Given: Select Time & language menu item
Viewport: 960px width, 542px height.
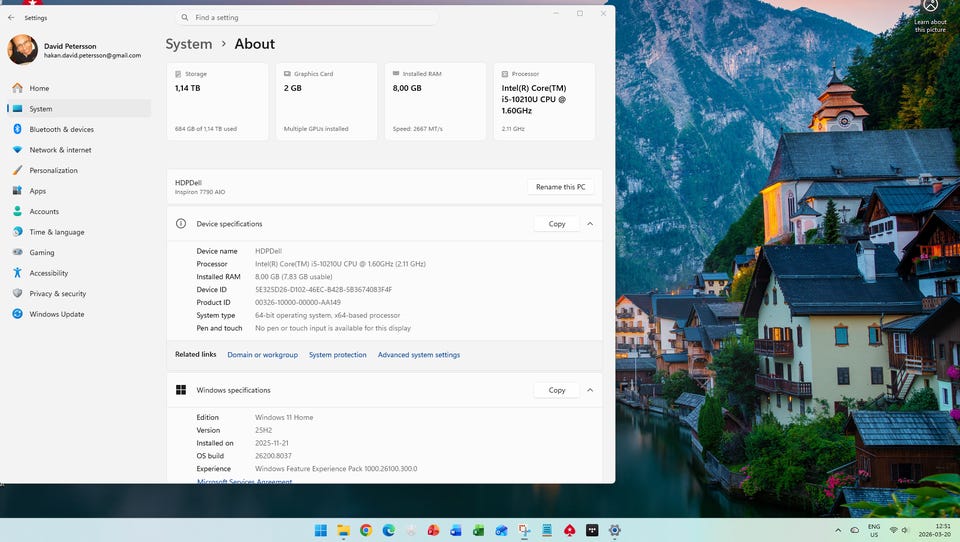Looking at the screenshot, I should (x=56, y=232).
